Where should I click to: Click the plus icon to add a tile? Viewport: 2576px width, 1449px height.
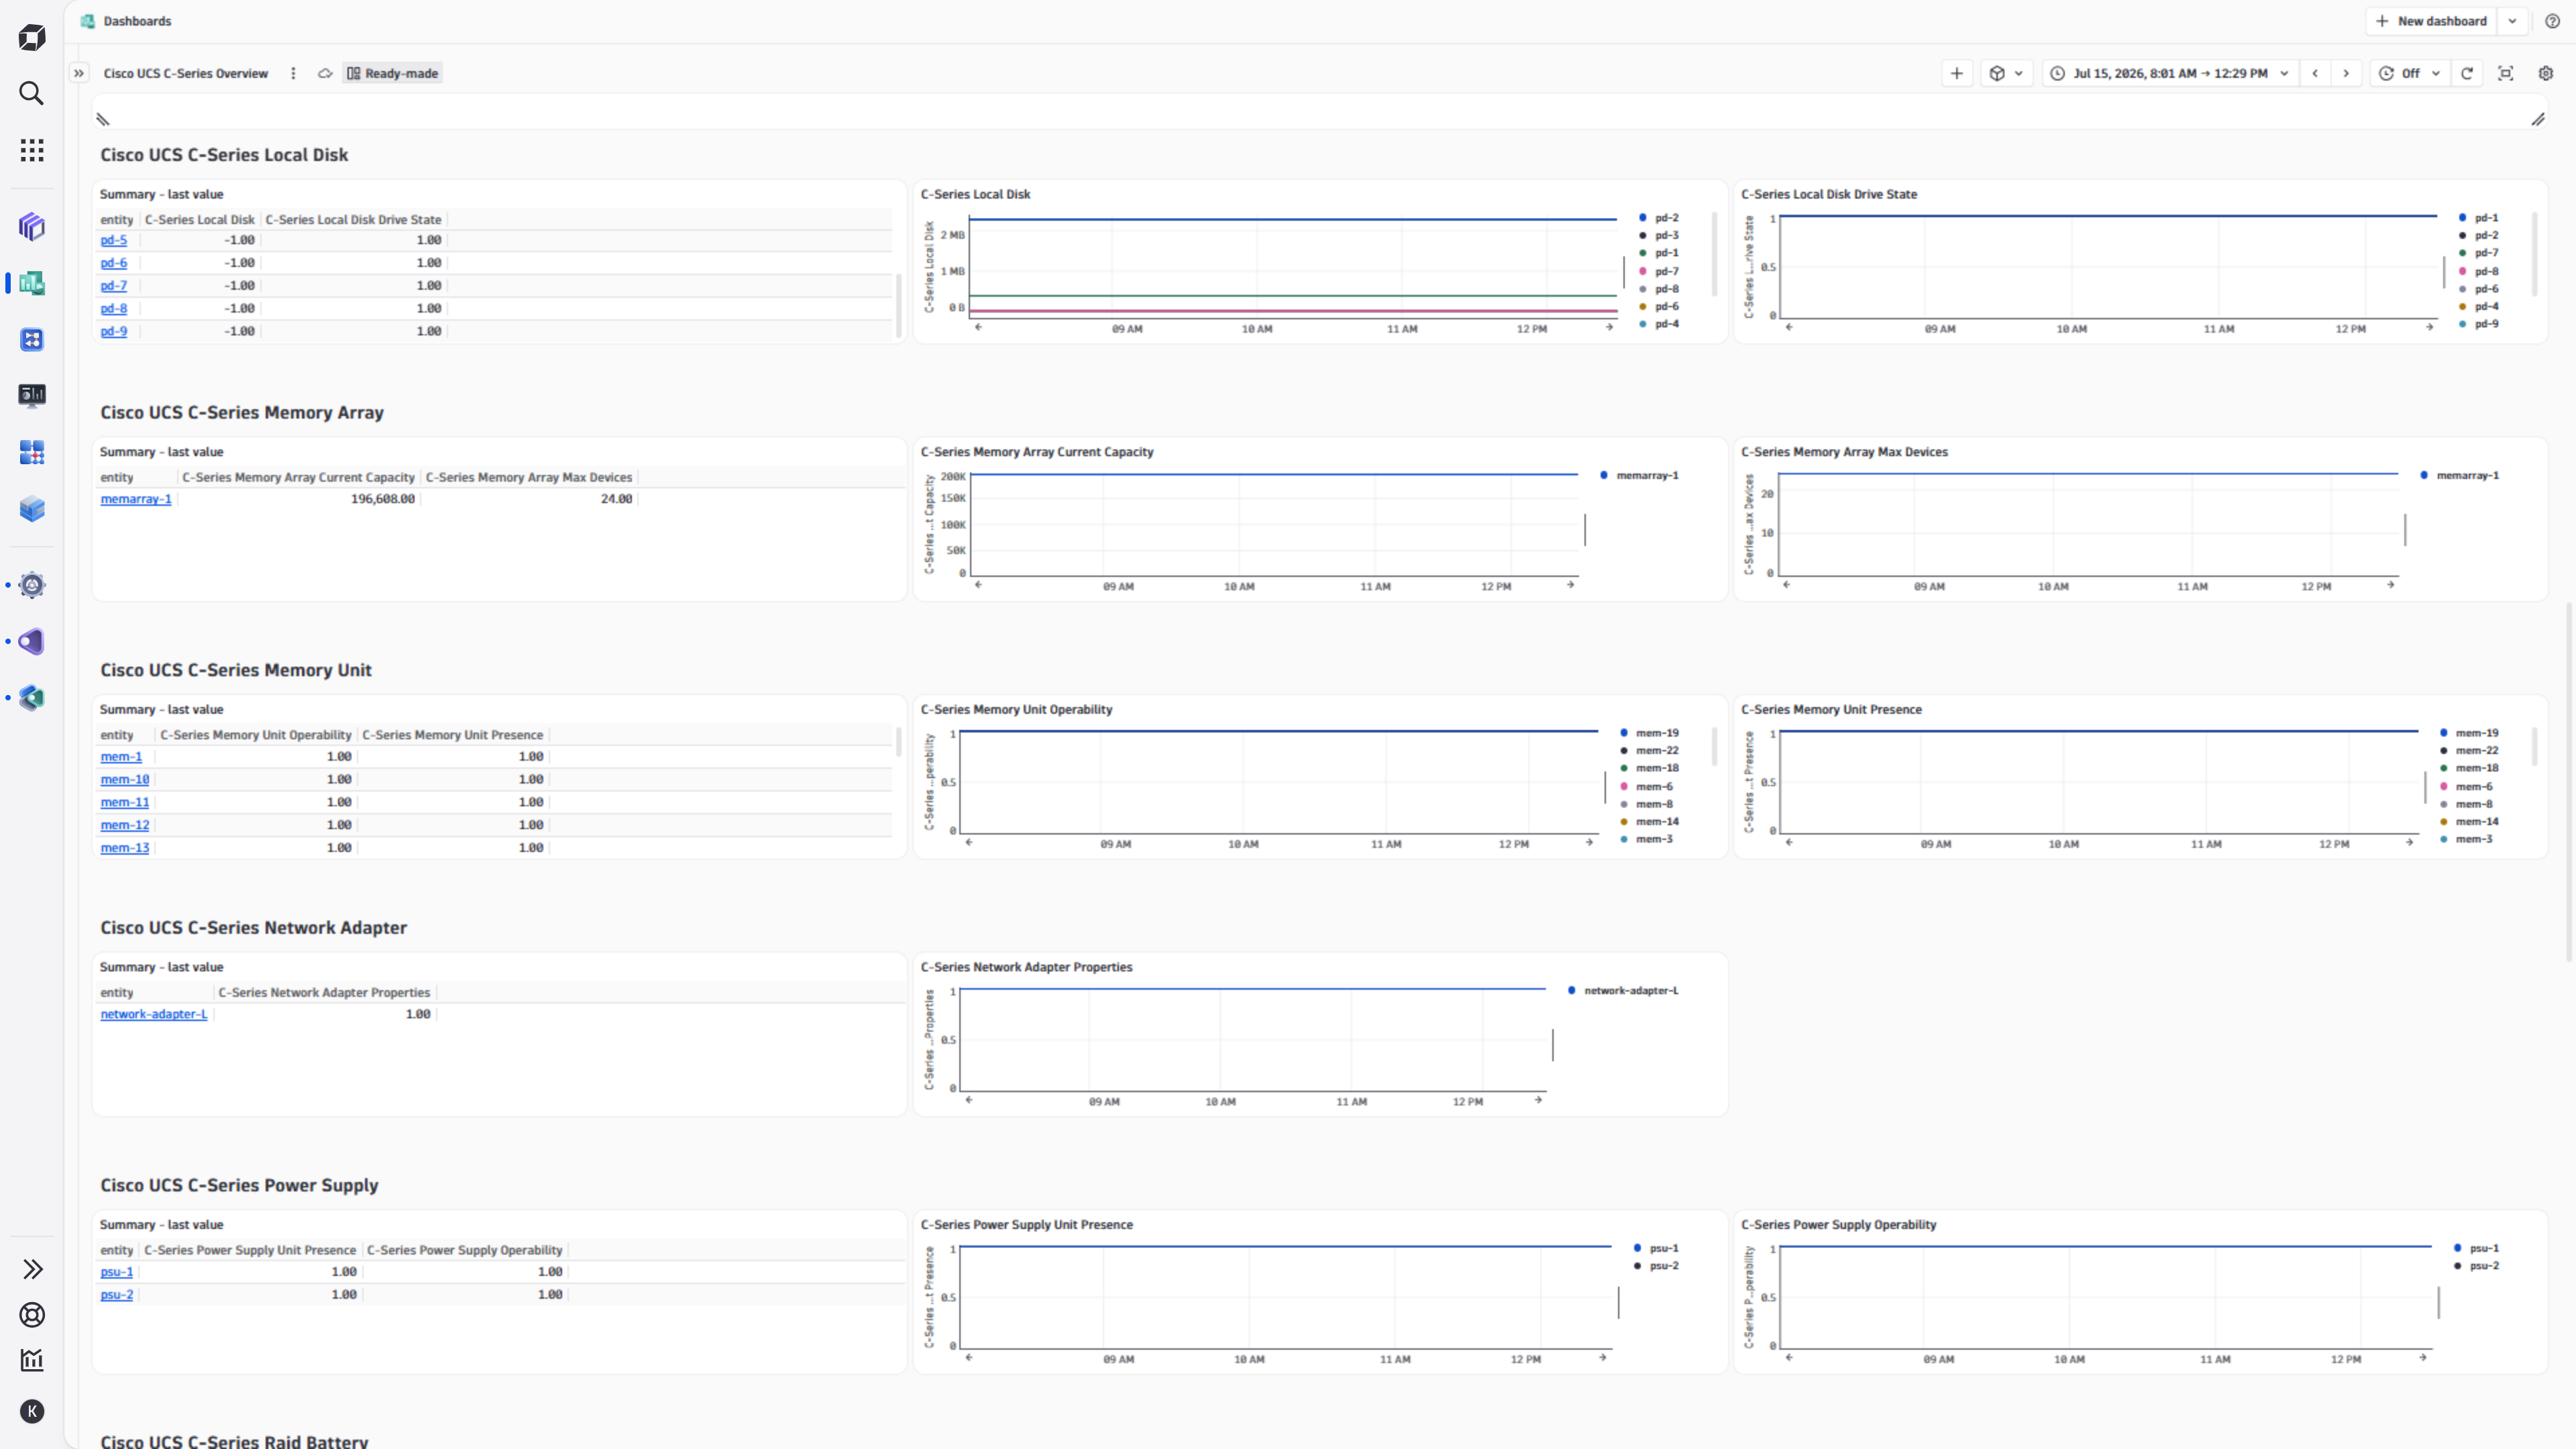tap(1957, 73)
